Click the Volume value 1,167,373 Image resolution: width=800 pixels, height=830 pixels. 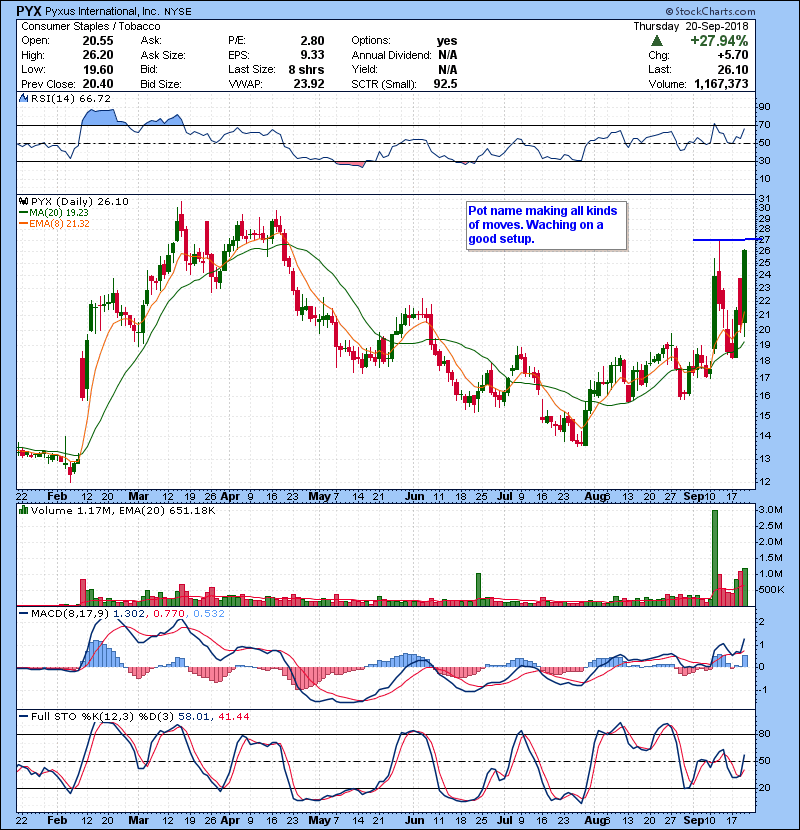721,84
